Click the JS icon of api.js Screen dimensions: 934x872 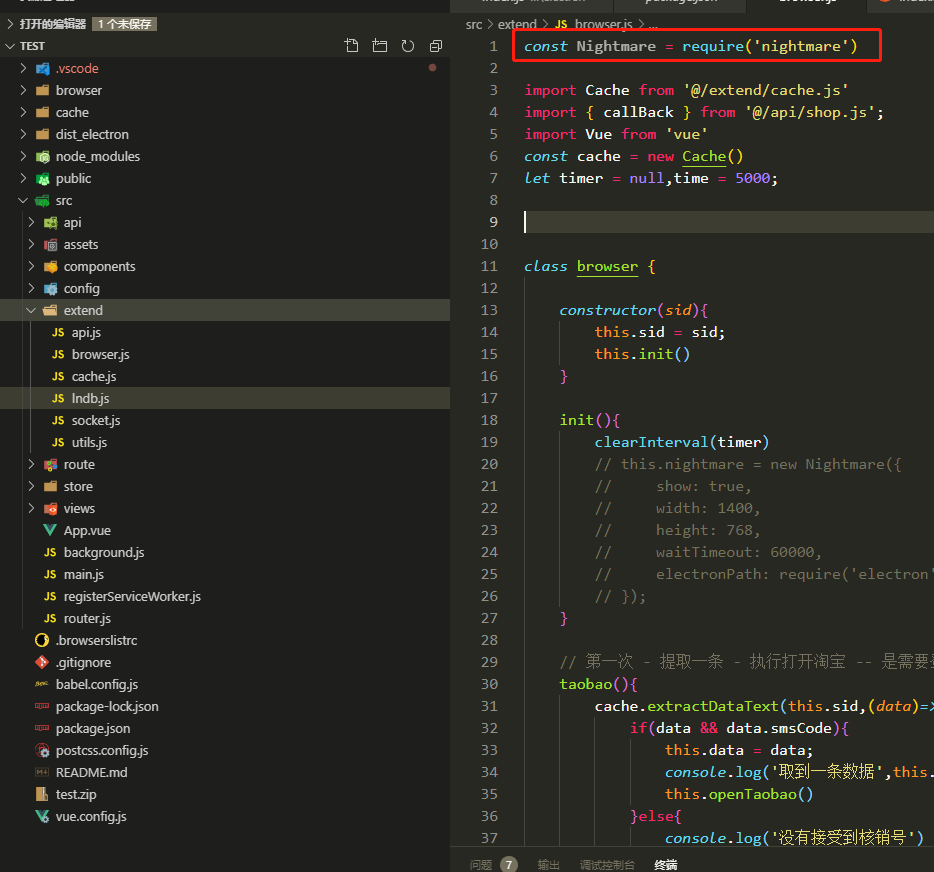coord(58,332)
